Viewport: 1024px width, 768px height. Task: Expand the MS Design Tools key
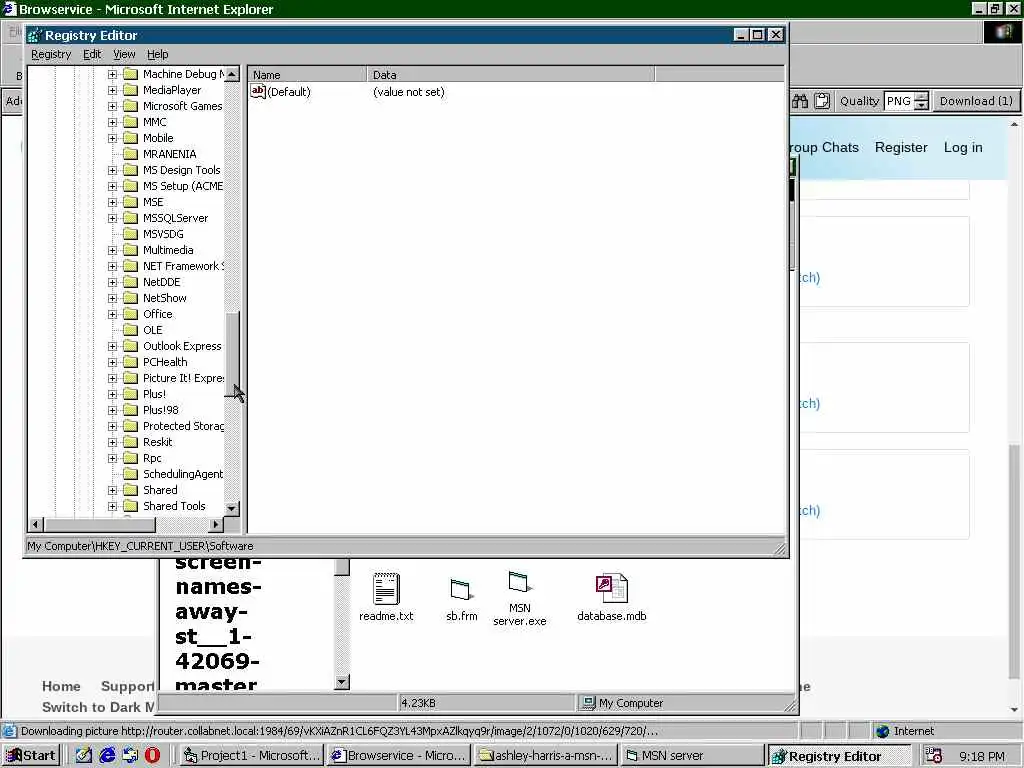pyautogui.click(x=112, y=170)
